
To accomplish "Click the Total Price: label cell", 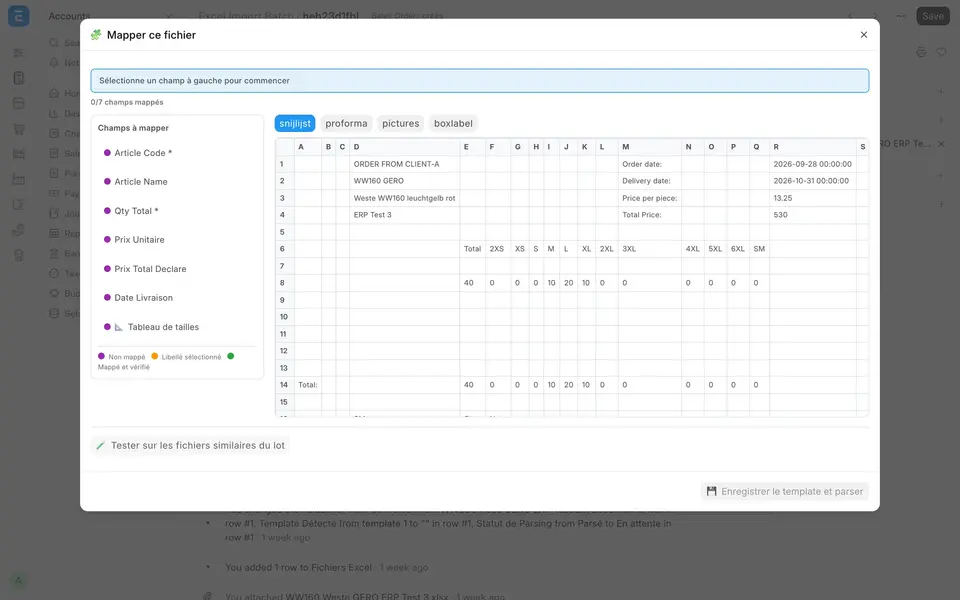I will (650, 215).
